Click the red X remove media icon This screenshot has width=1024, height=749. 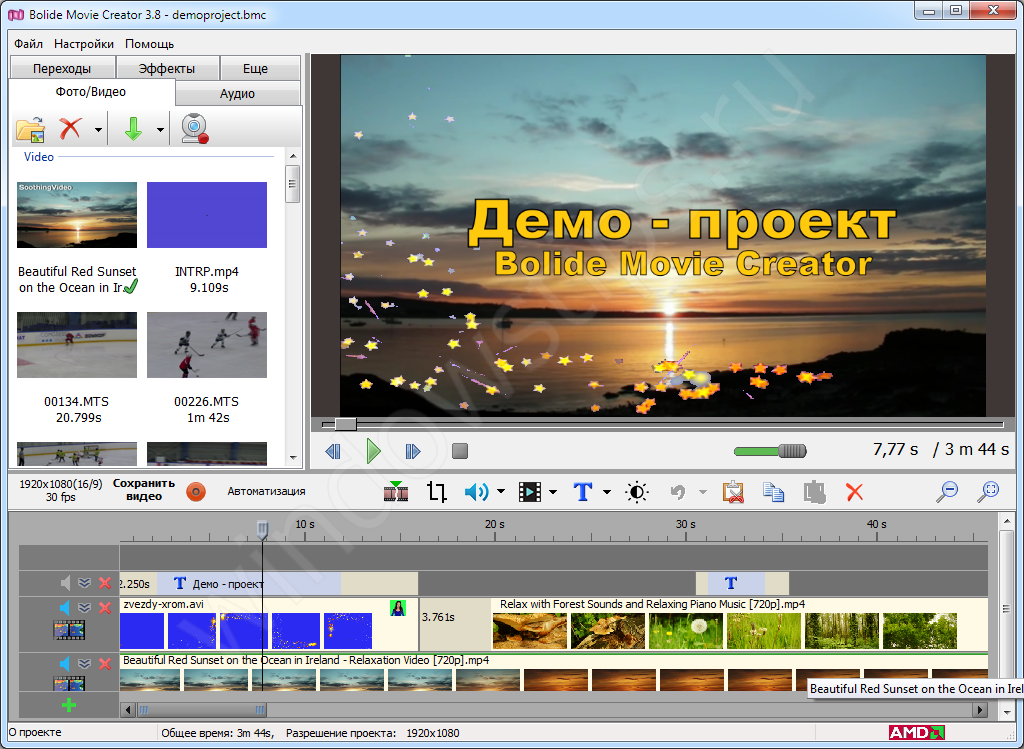pos(70,129)
